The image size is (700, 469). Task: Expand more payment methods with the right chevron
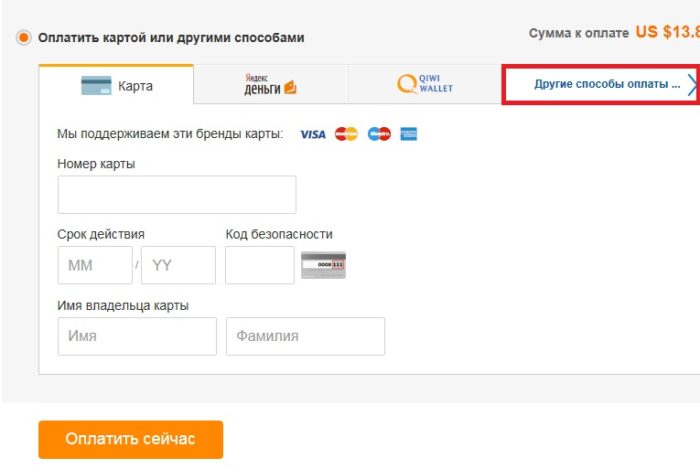(692, 85)
